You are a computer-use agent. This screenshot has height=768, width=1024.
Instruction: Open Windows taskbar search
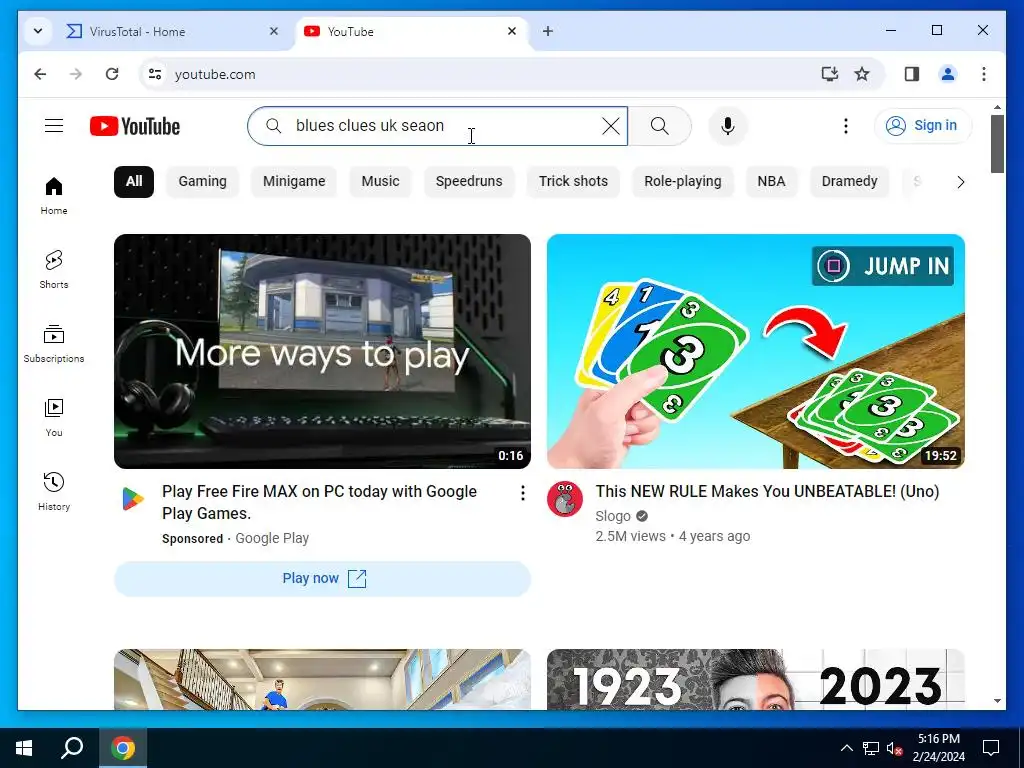72,748
